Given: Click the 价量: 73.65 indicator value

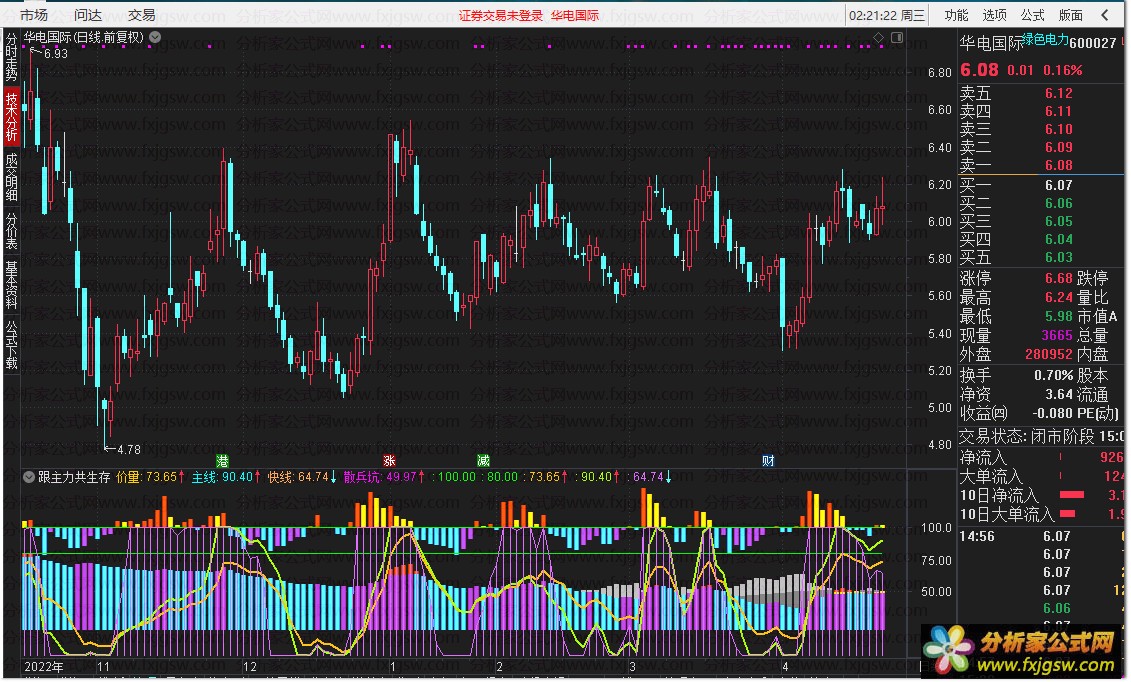Looking at the screenshot, I should (150, 477).
